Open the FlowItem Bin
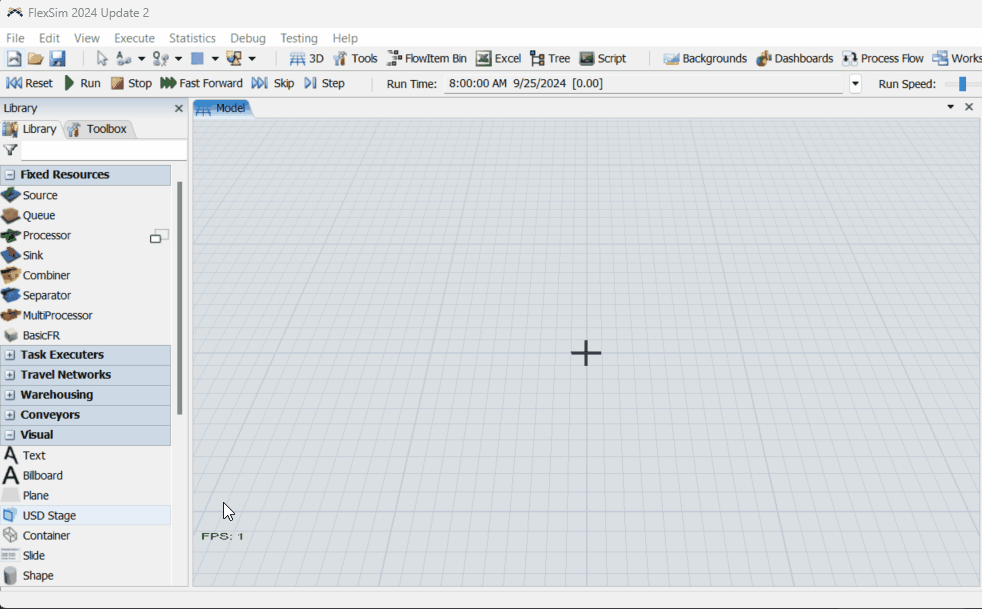Image resolution: width=982 pixels, height=609 pixels. [427, 58]
